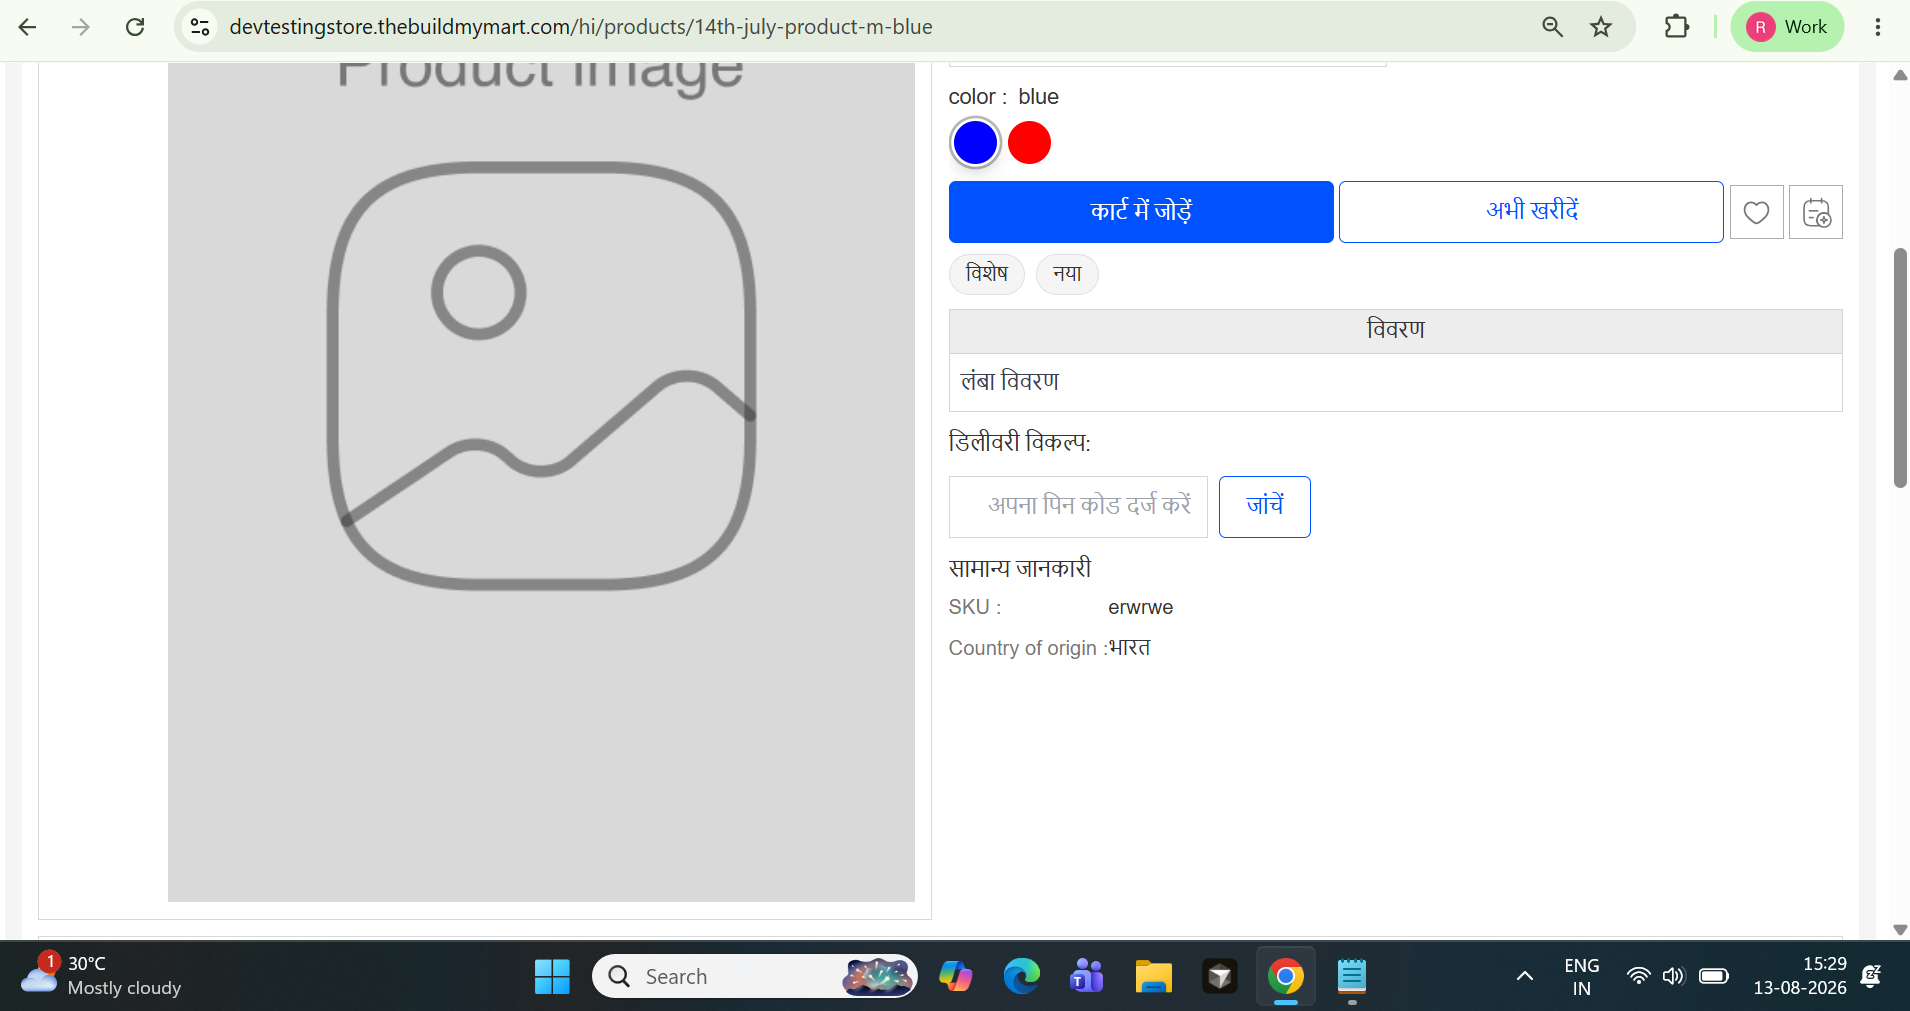Click the scrollbar down arrow
This screenshot has width=1910, height=1011.
(x=1900, y=929)
